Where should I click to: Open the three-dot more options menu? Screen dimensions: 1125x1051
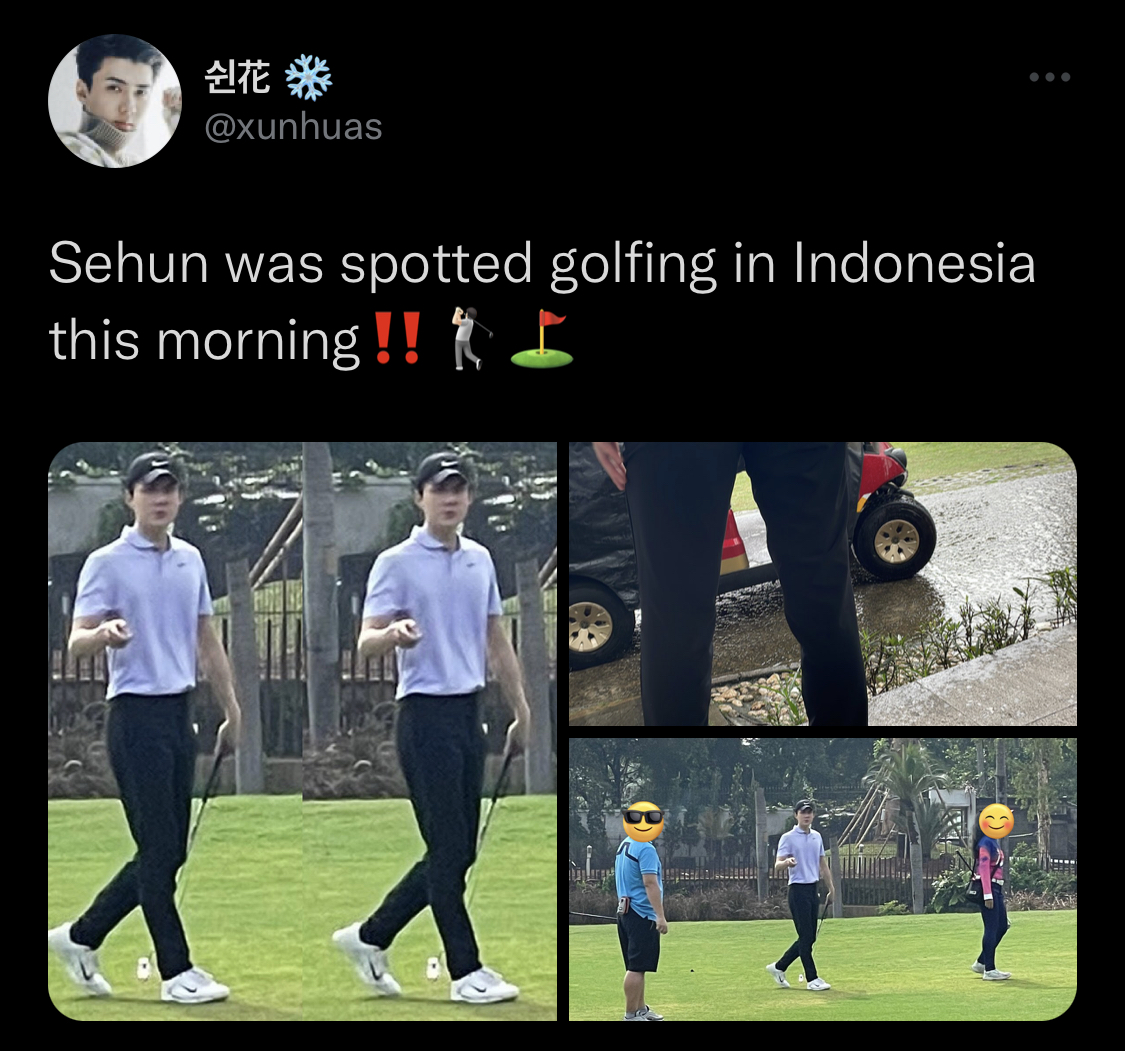click(x=1050, y=77)
